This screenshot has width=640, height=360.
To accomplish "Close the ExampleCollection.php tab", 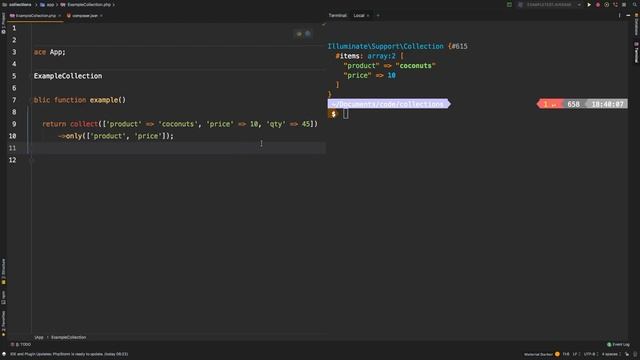I will 60,16.
